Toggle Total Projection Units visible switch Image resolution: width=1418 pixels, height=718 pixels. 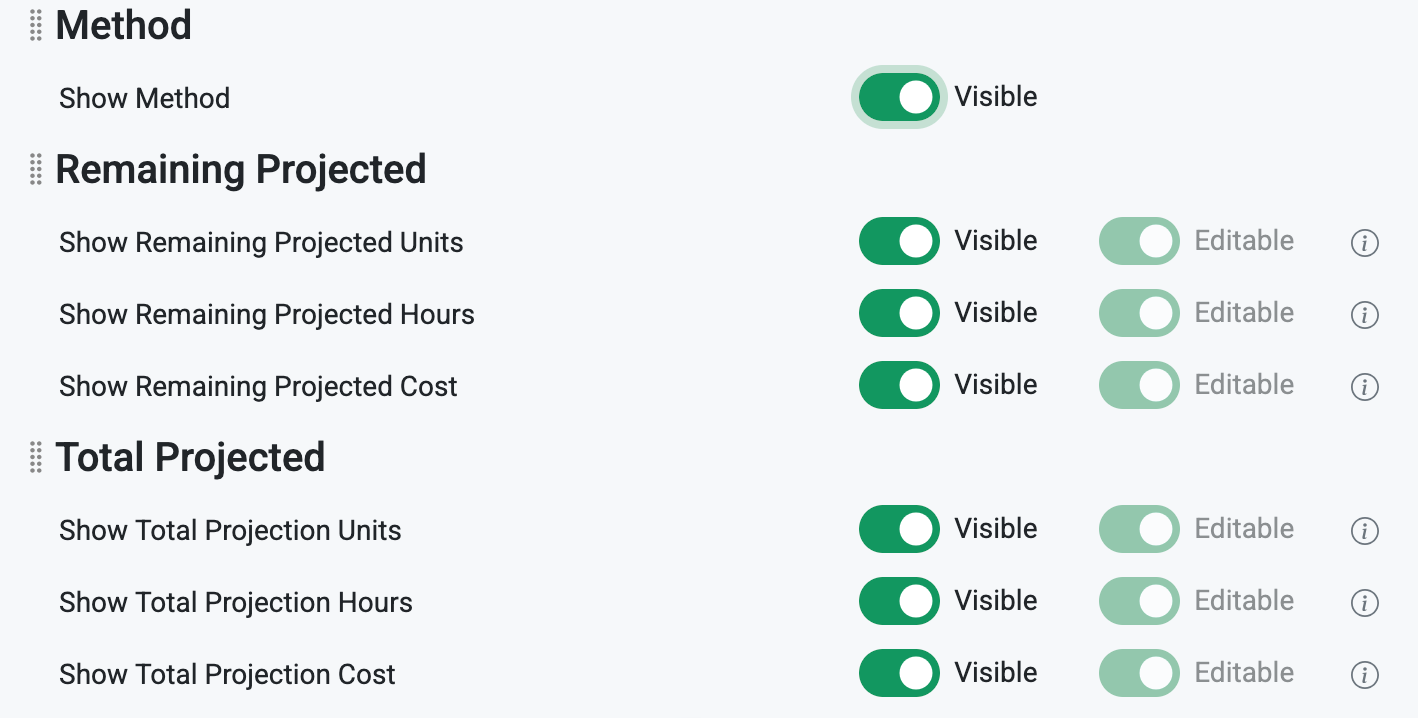(899, 529)
